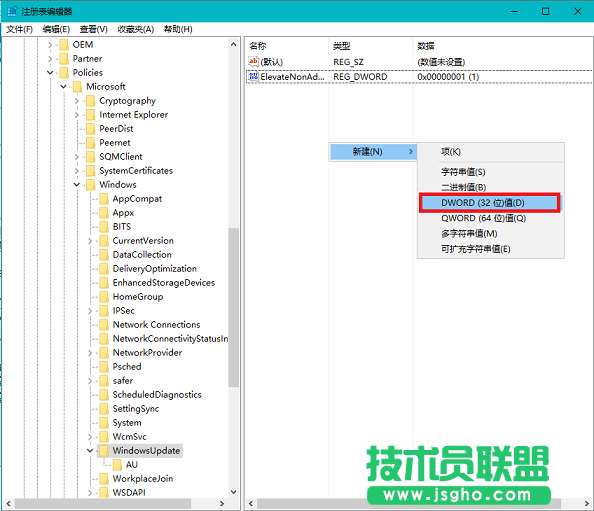Screen dimensions: 594x511
Task: Click the HomeGroup folder icon
Action: point(104,297)
